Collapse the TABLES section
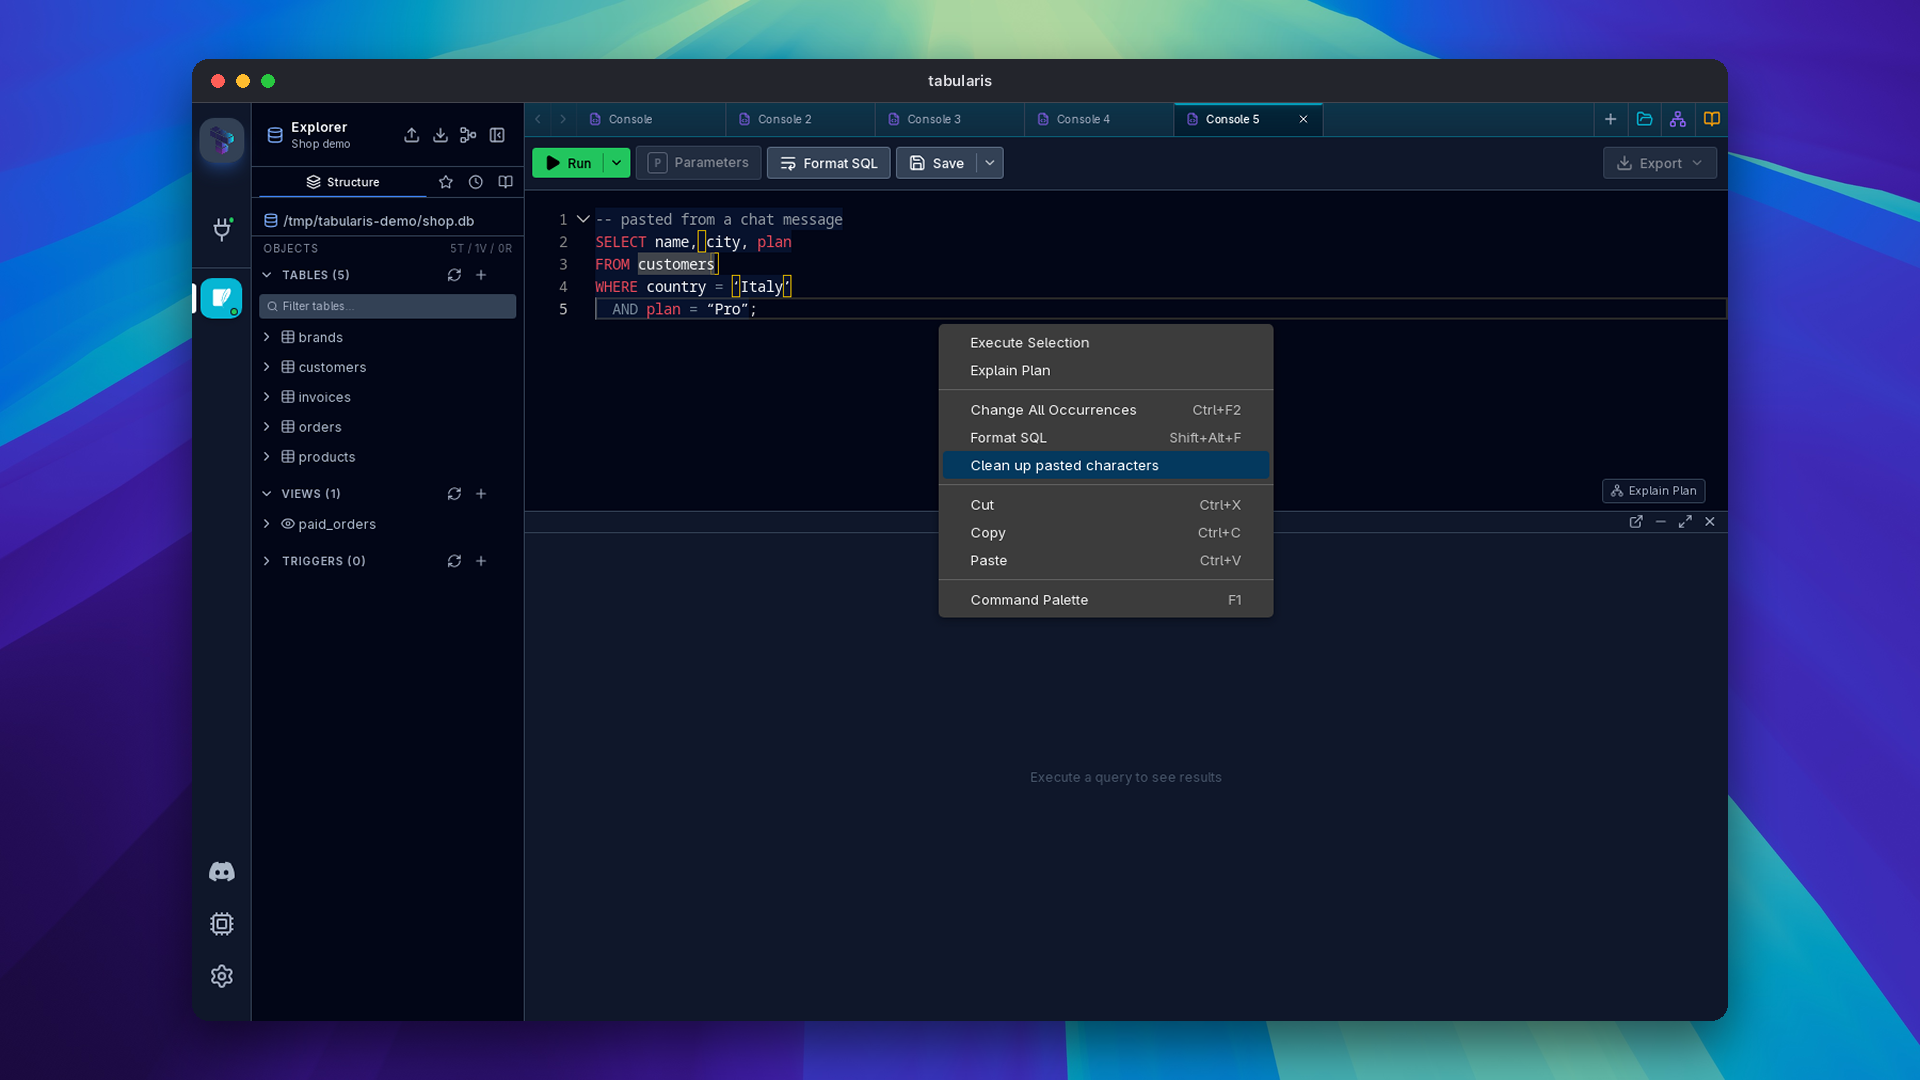1920x1080 pixels. pos(267,275)
